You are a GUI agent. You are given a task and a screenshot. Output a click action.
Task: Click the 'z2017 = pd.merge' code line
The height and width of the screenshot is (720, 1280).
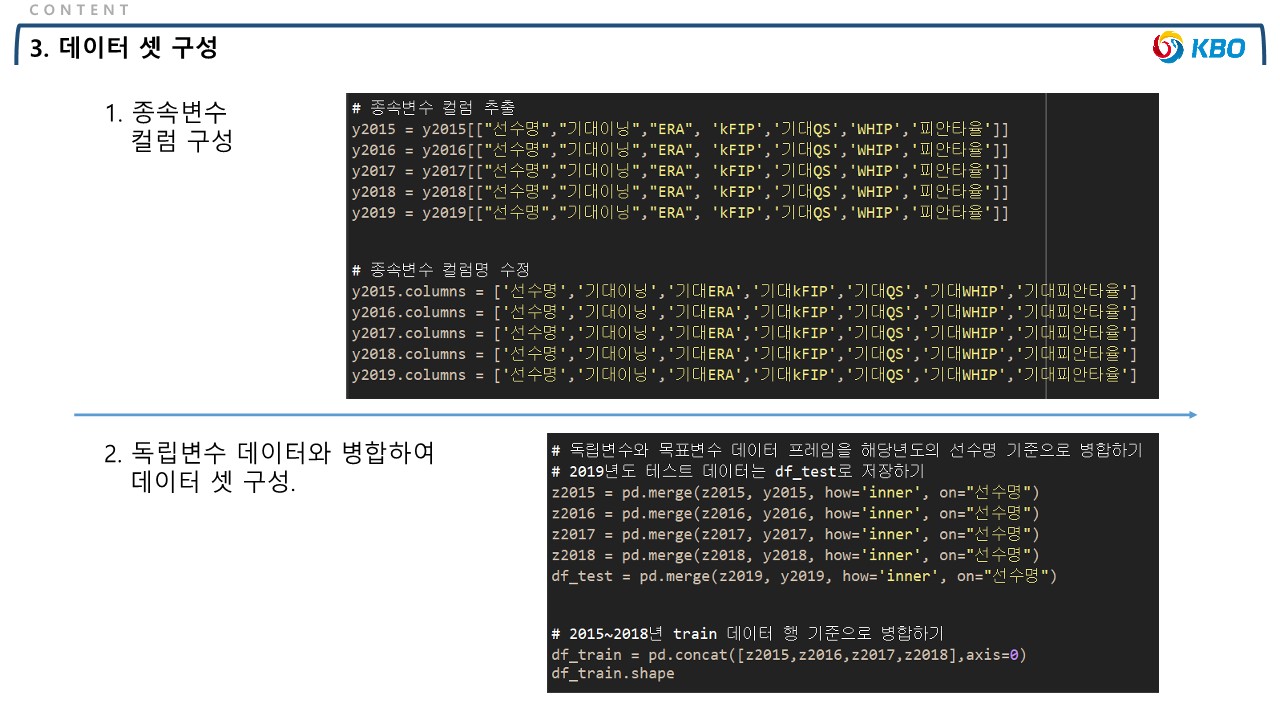pyautogui.click(x=795, y=534)
